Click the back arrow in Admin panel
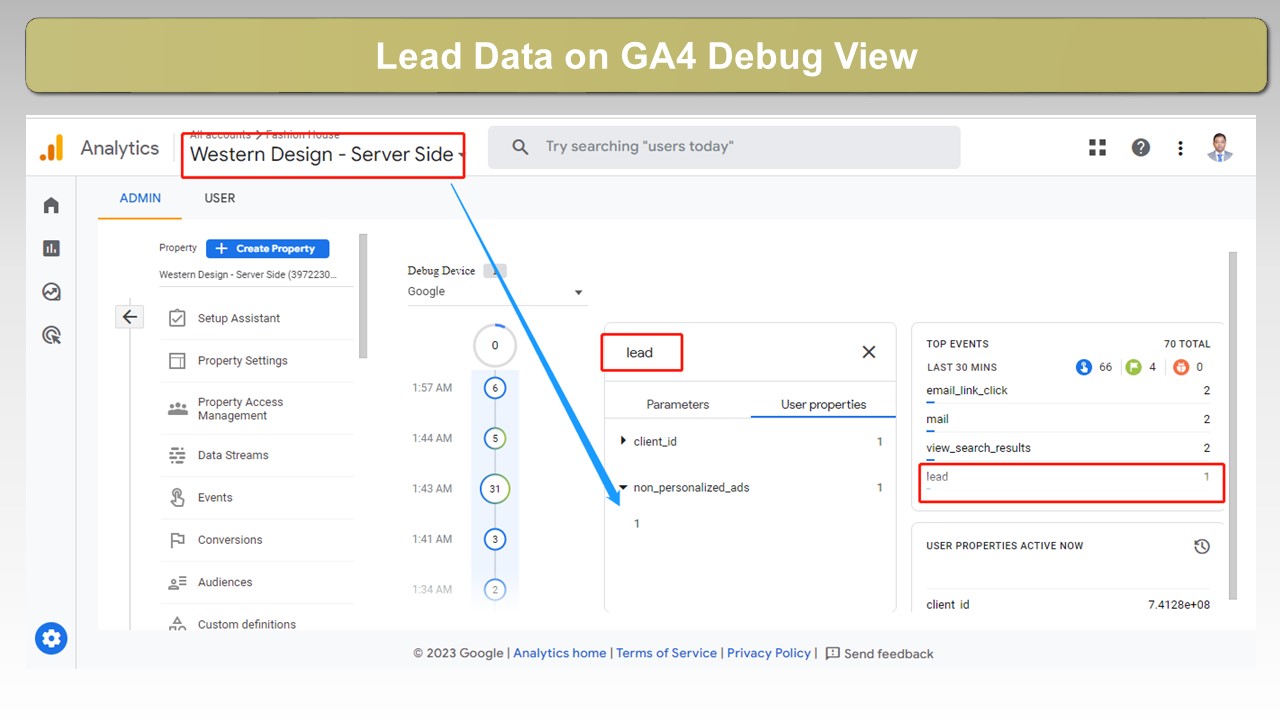The height and width of the screenshot is (720, 1280). 129,317
